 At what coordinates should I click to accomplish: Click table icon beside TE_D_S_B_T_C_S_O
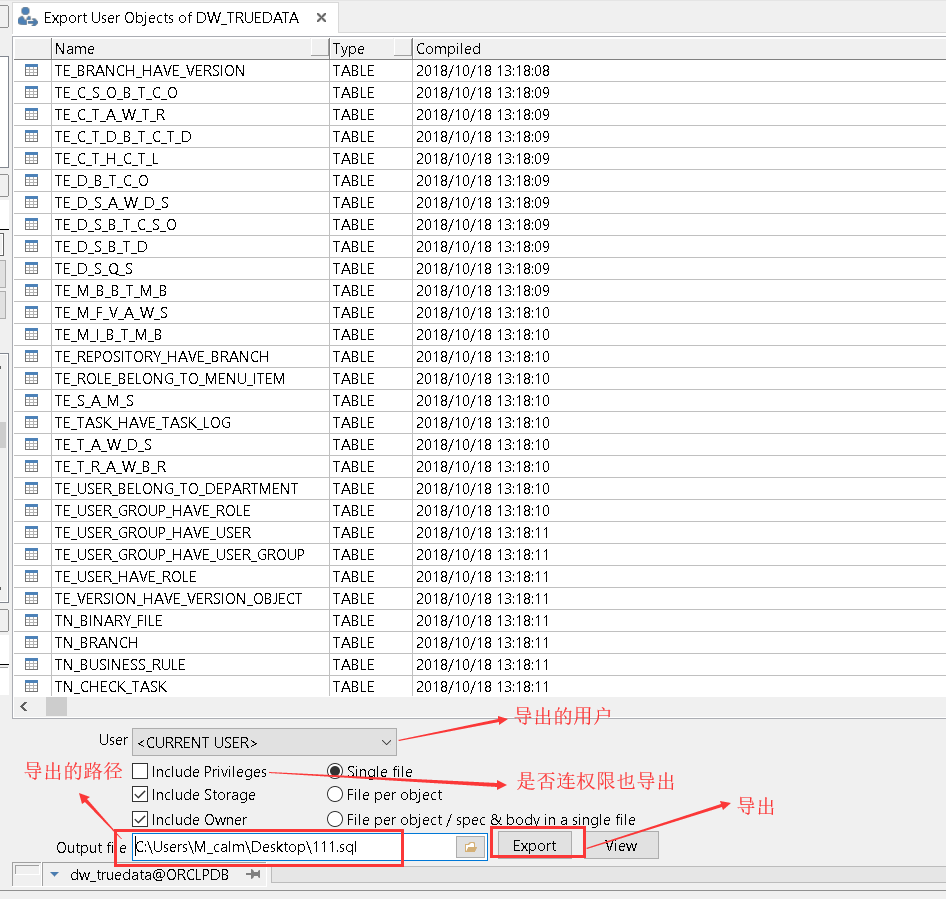[31, 224]
